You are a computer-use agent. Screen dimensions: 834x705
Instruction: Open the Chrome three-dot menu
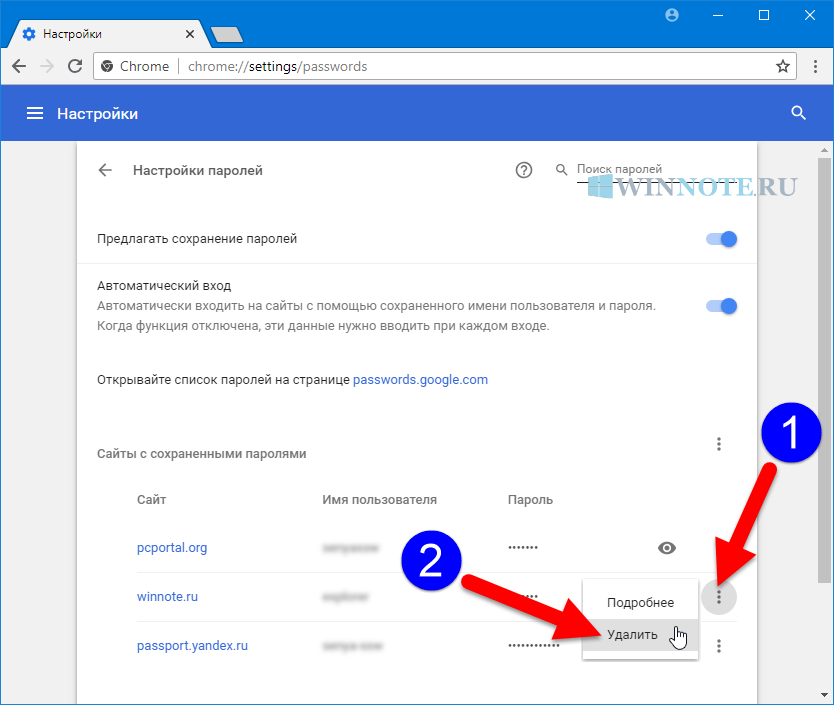[x=815, y=66]
